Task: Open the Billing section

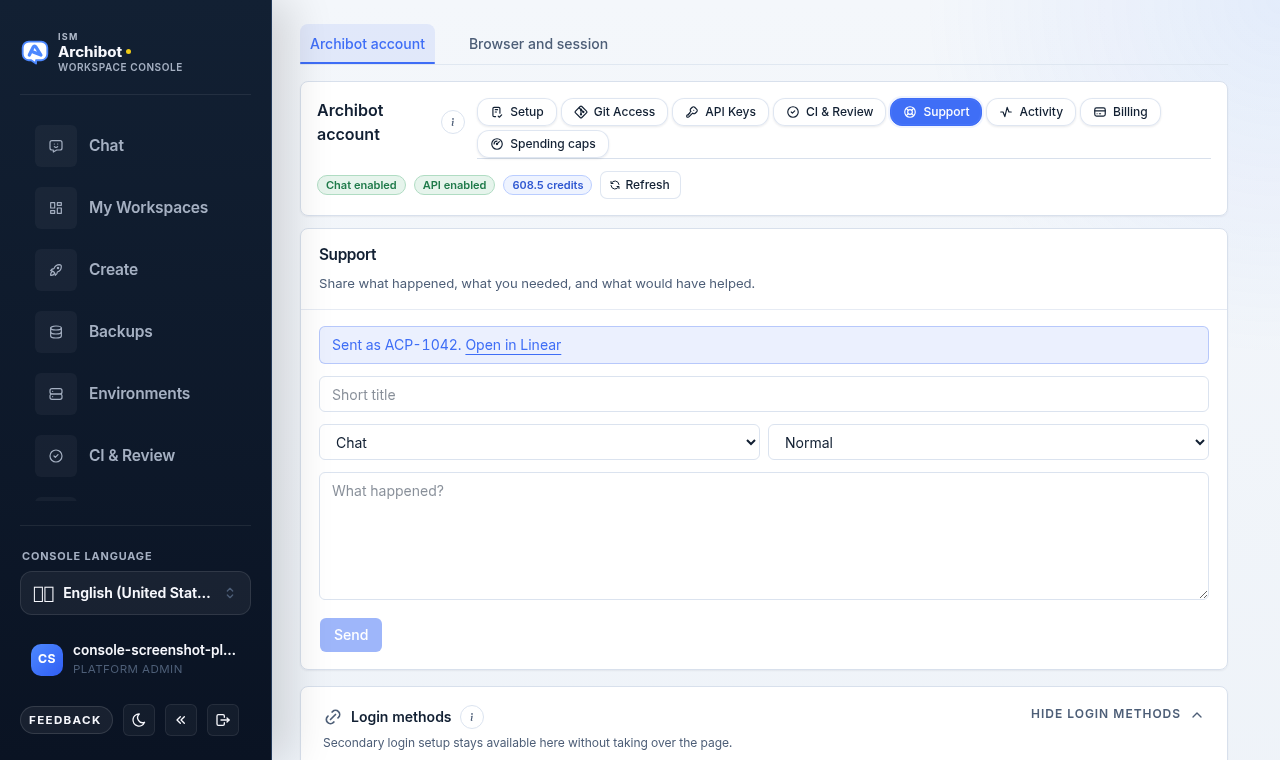Action: (1120, 112)
